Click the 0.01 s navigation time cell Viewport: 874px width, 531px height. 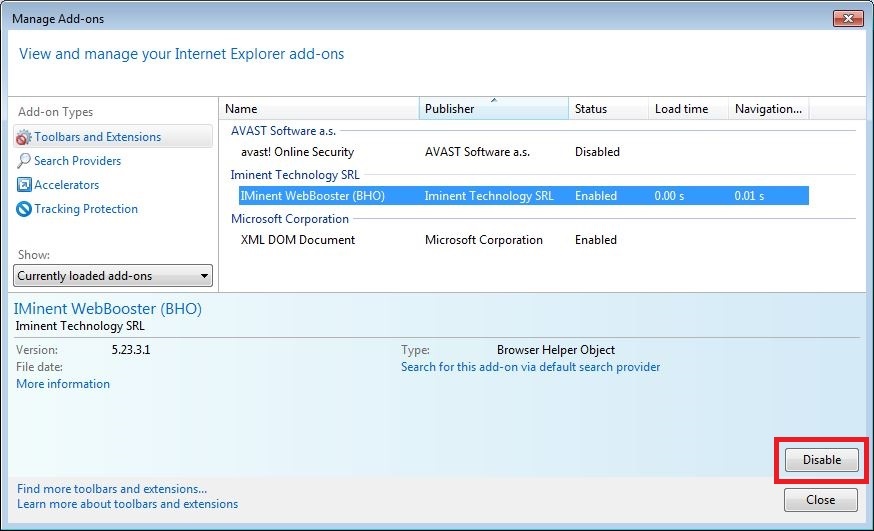coord(749,196)
